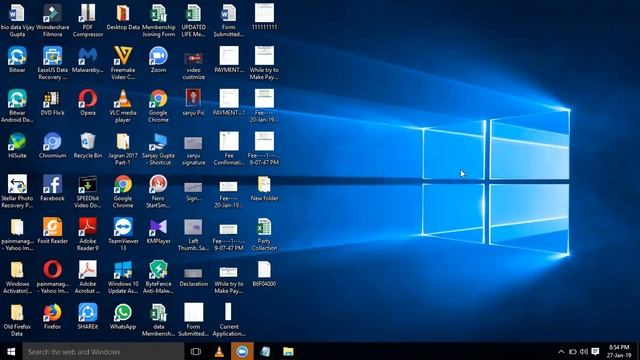Screen dimensions: 640x360
Task: Open the volume control in system tray
Action: tap(584, 351)
